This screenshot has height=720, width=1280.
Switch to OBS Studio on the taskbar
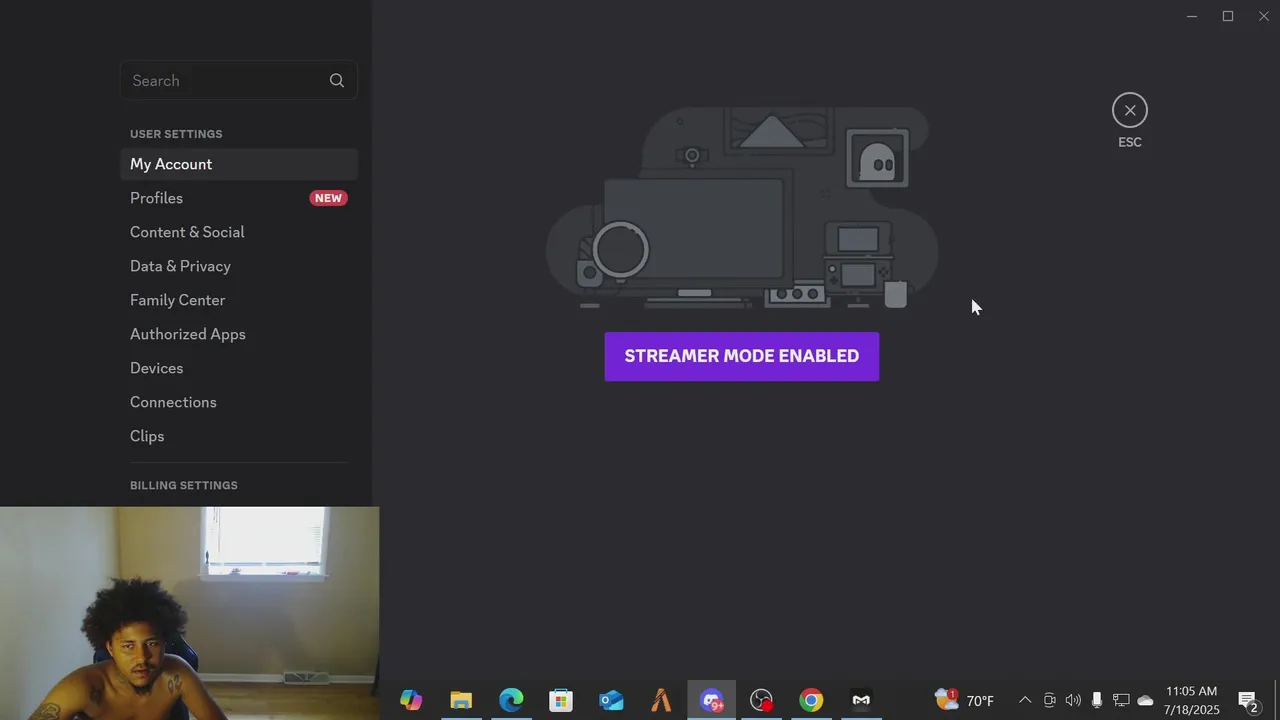[761, 700]
